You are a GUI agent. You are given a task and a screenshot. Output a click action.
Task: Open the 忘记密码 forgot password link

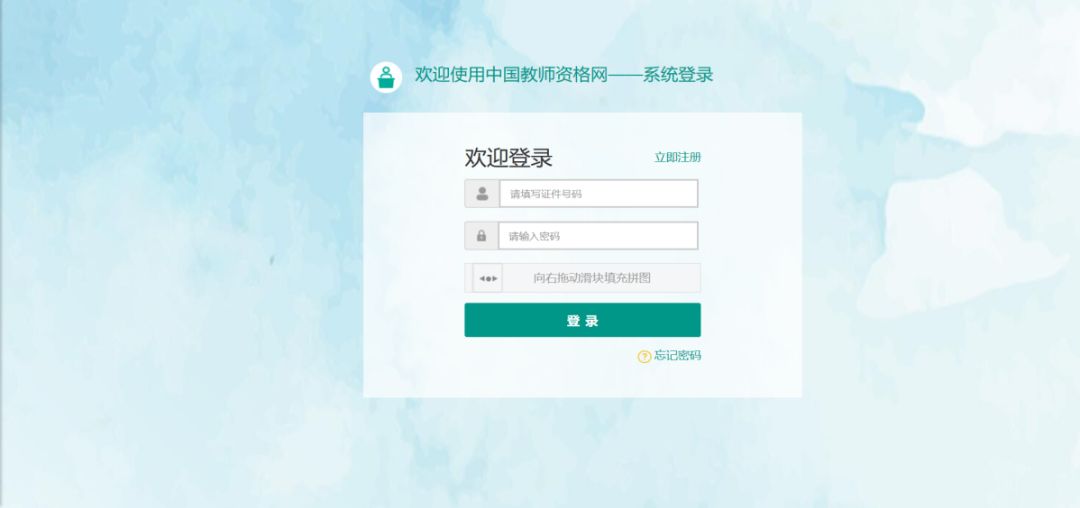point(677,355)
